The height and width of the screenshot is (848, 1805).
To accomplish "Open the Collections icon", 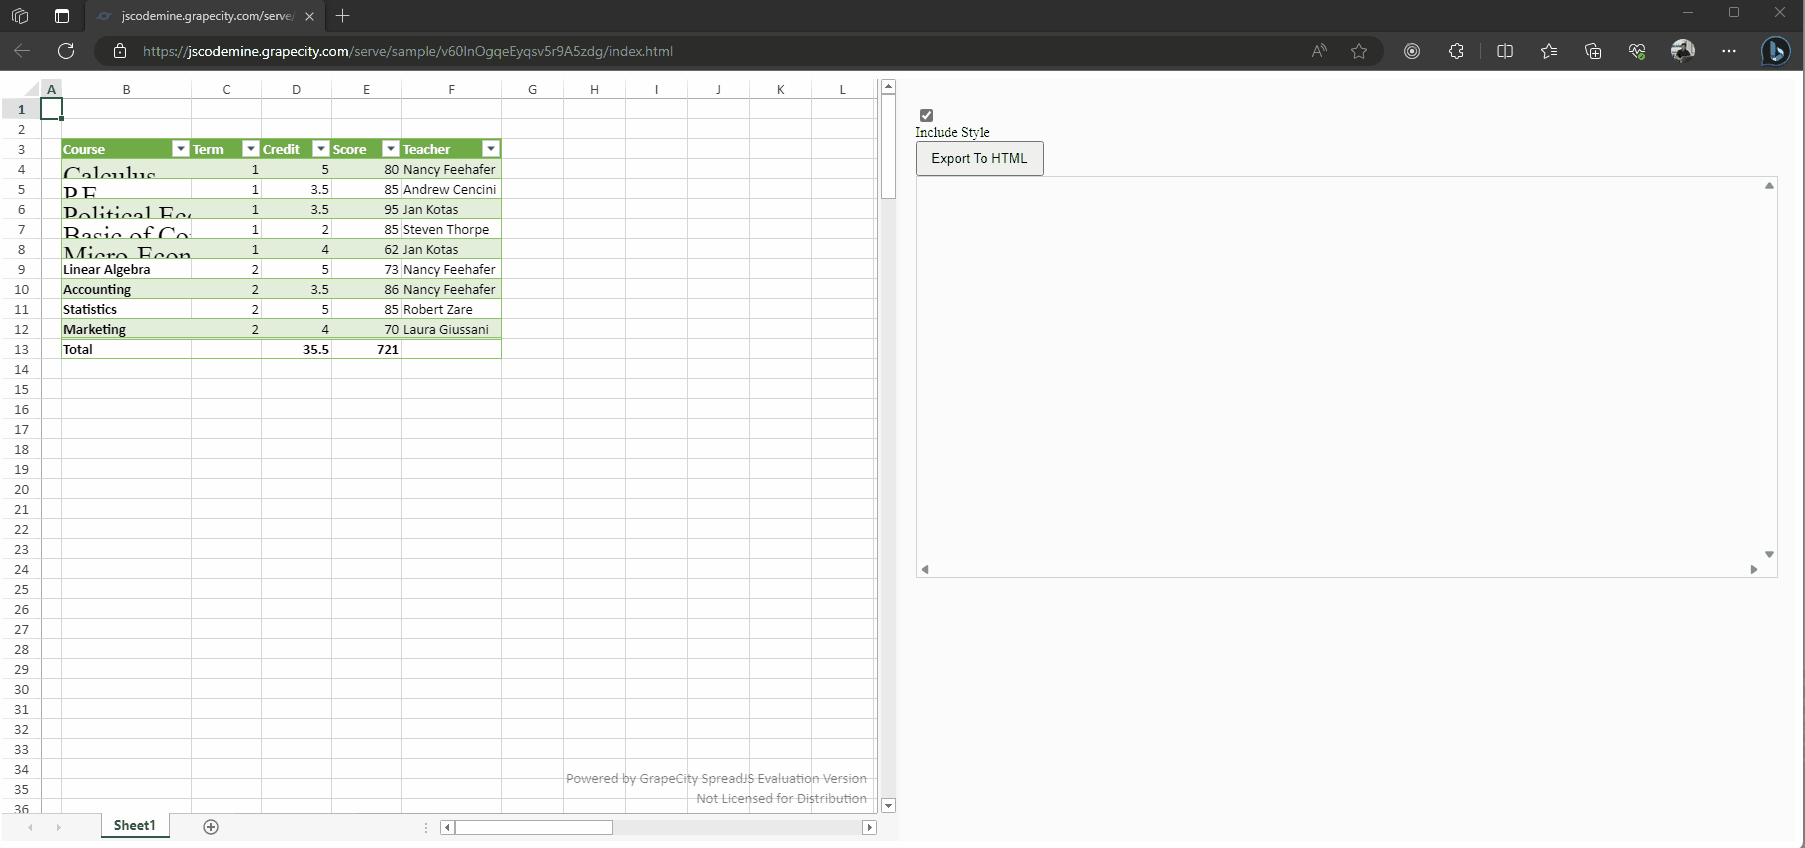I will [1593, 51].
